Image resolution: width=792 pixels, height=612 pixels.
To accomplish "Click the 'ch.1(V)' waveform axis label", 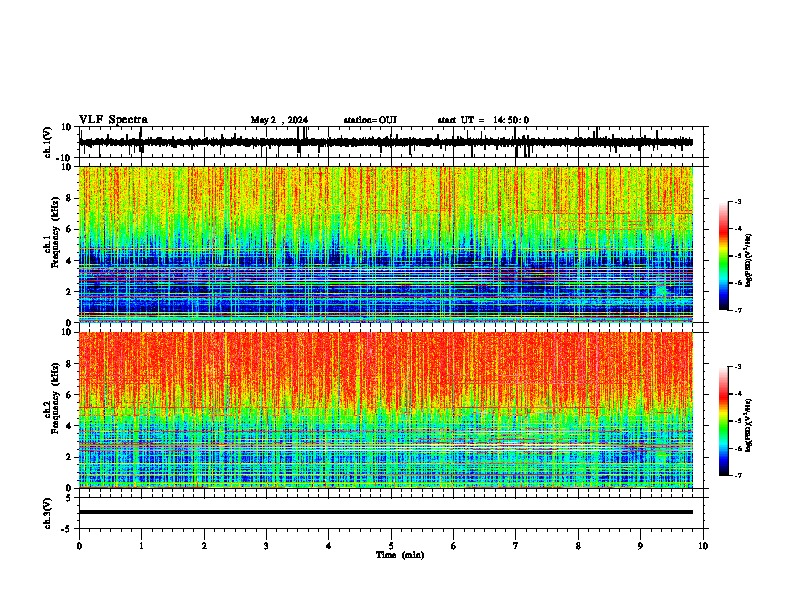I will click(x=48, y=142).
